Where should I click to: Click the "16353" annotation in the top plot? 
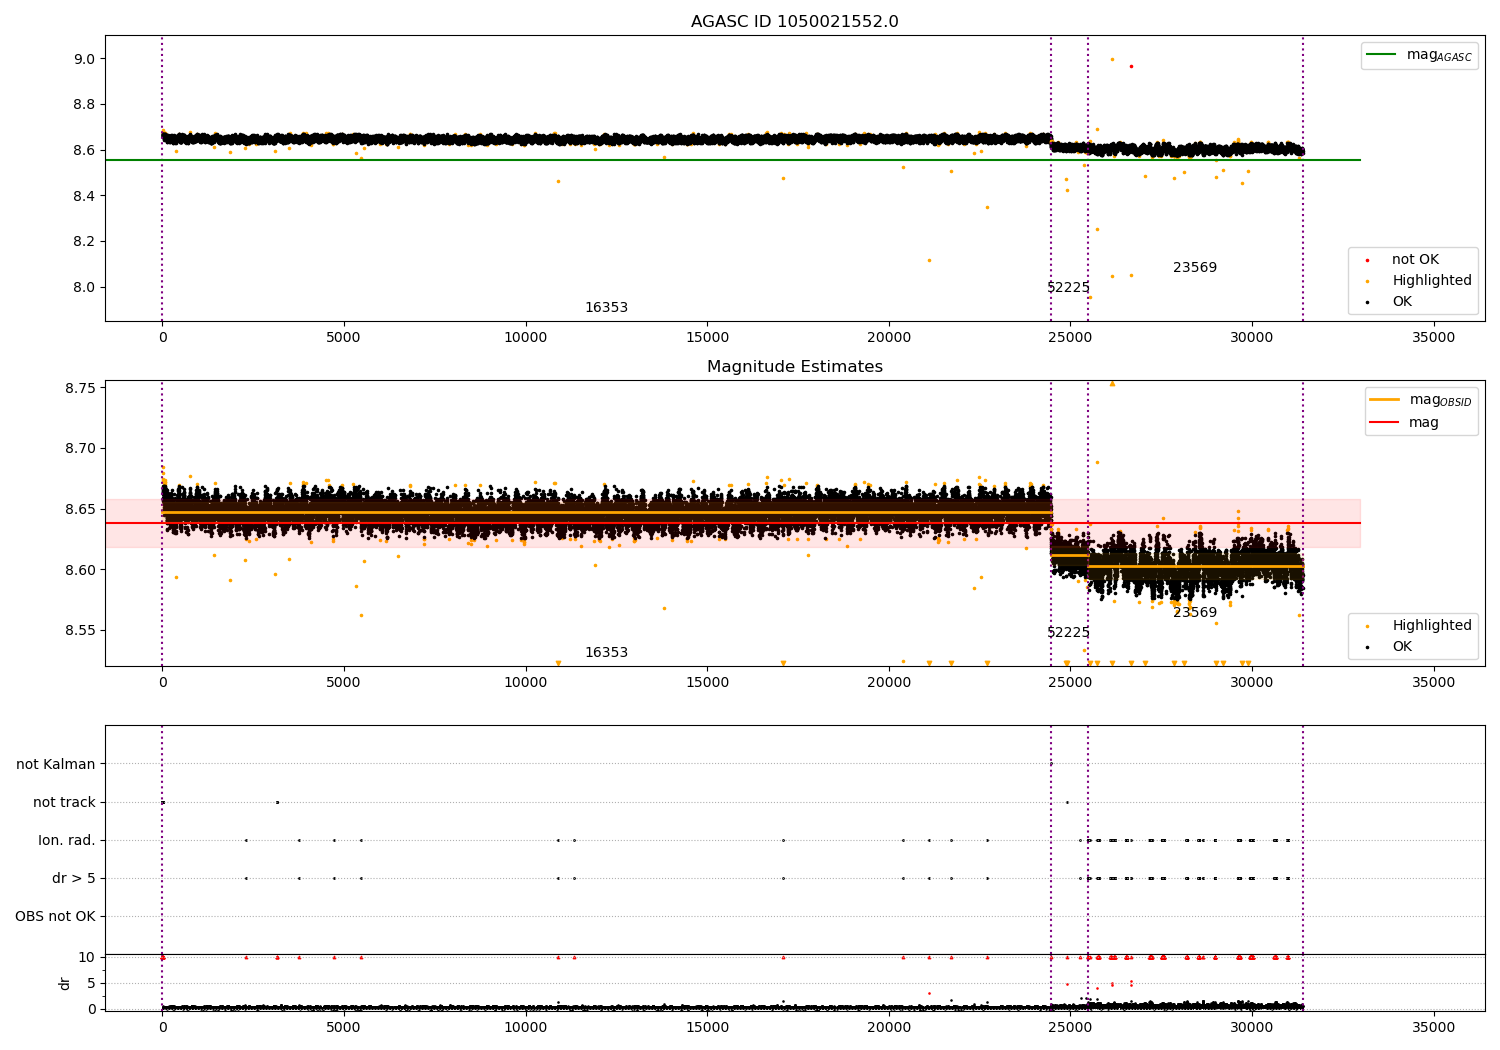(606, 308)
